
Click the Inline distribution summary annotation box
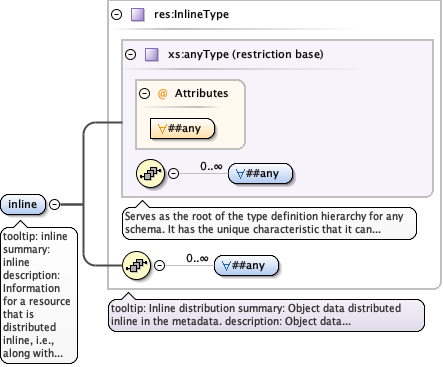pyautogui.click(x=266, y=315)
